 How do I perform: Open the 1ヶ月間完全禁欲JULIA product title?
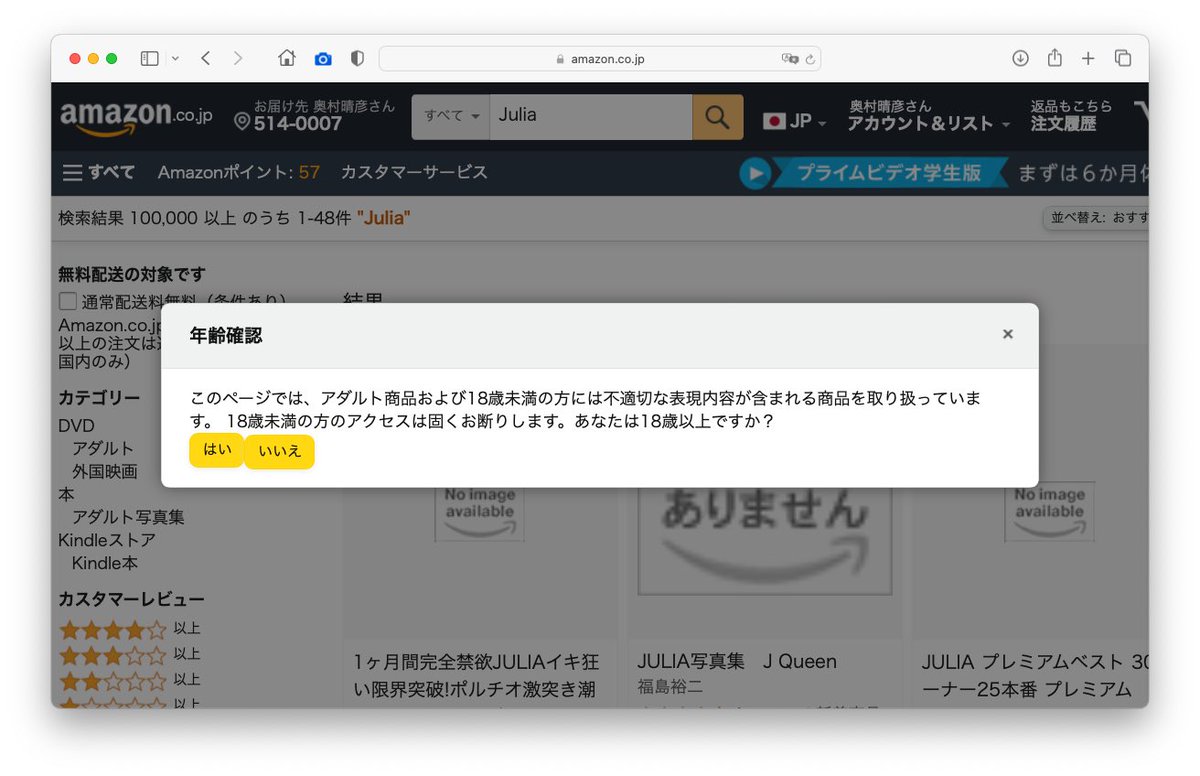(477, 676)
